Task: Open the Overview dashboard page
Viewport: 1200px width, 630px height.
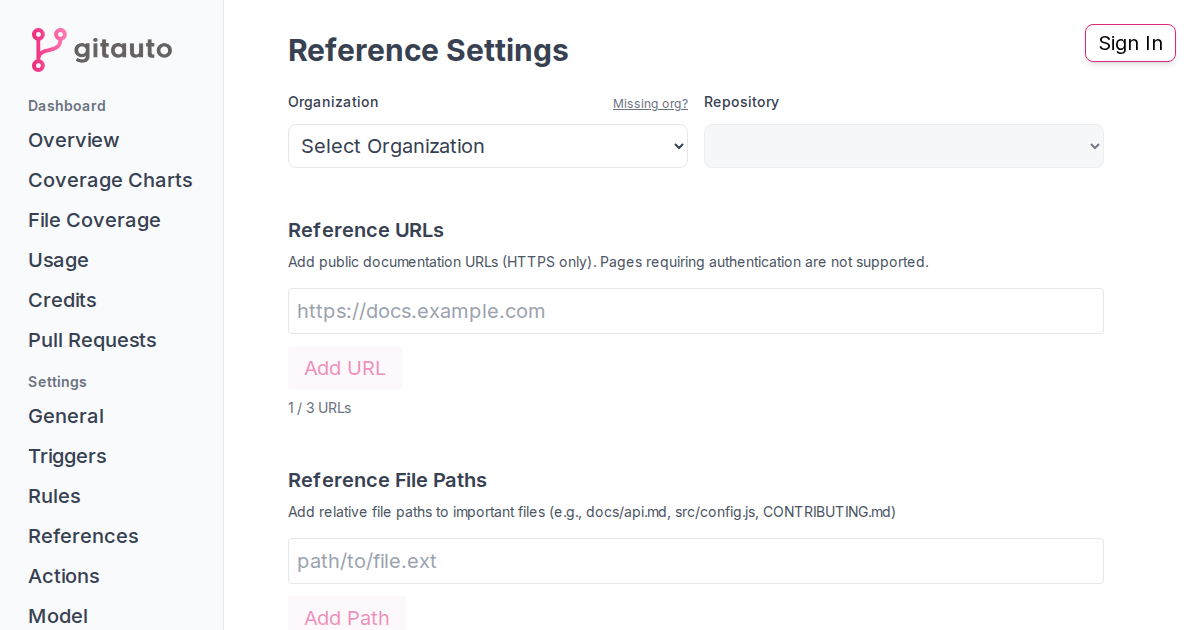Action: pos(74,140)
